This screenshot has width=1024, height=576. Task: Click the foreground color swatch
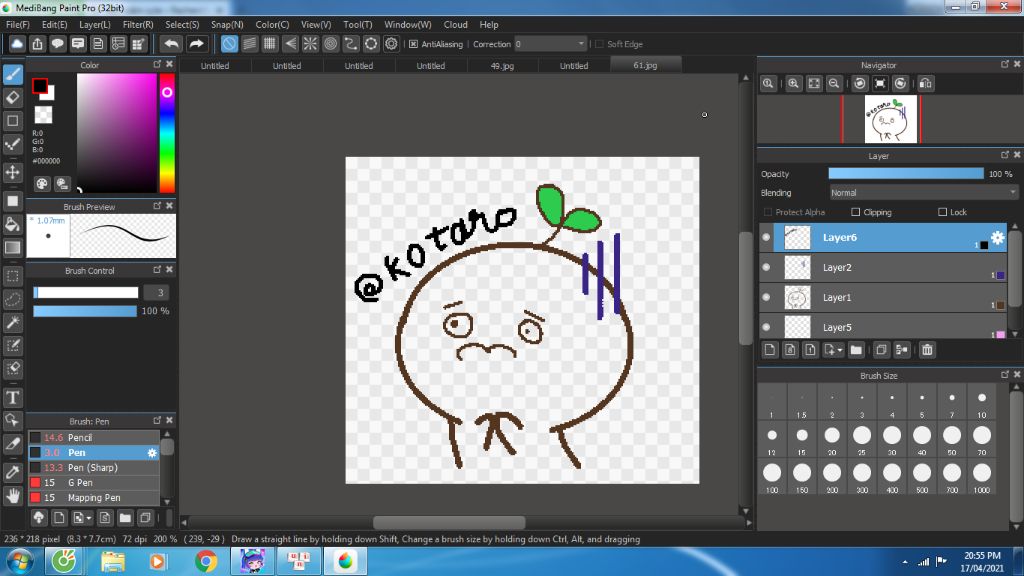pos(39,86)
